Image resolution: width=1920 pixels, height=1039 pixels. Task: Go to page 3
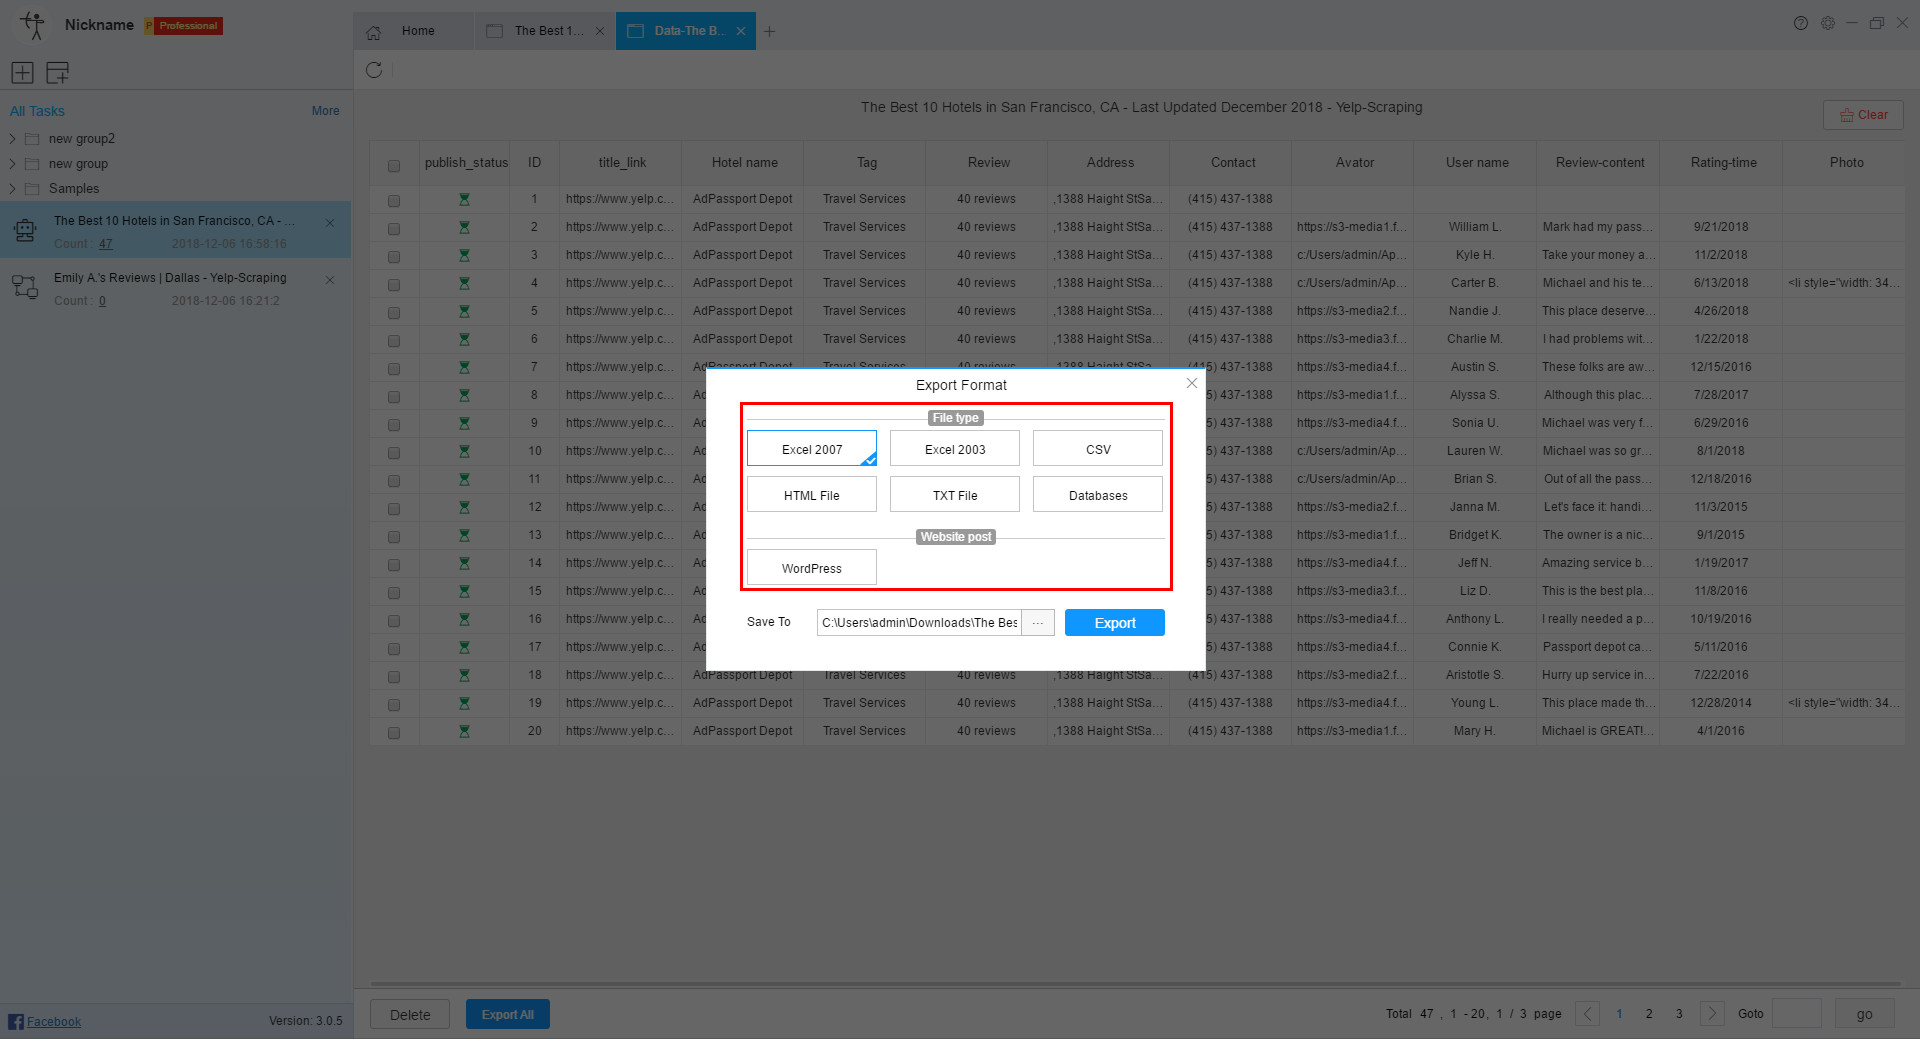coord(1679,1013)
